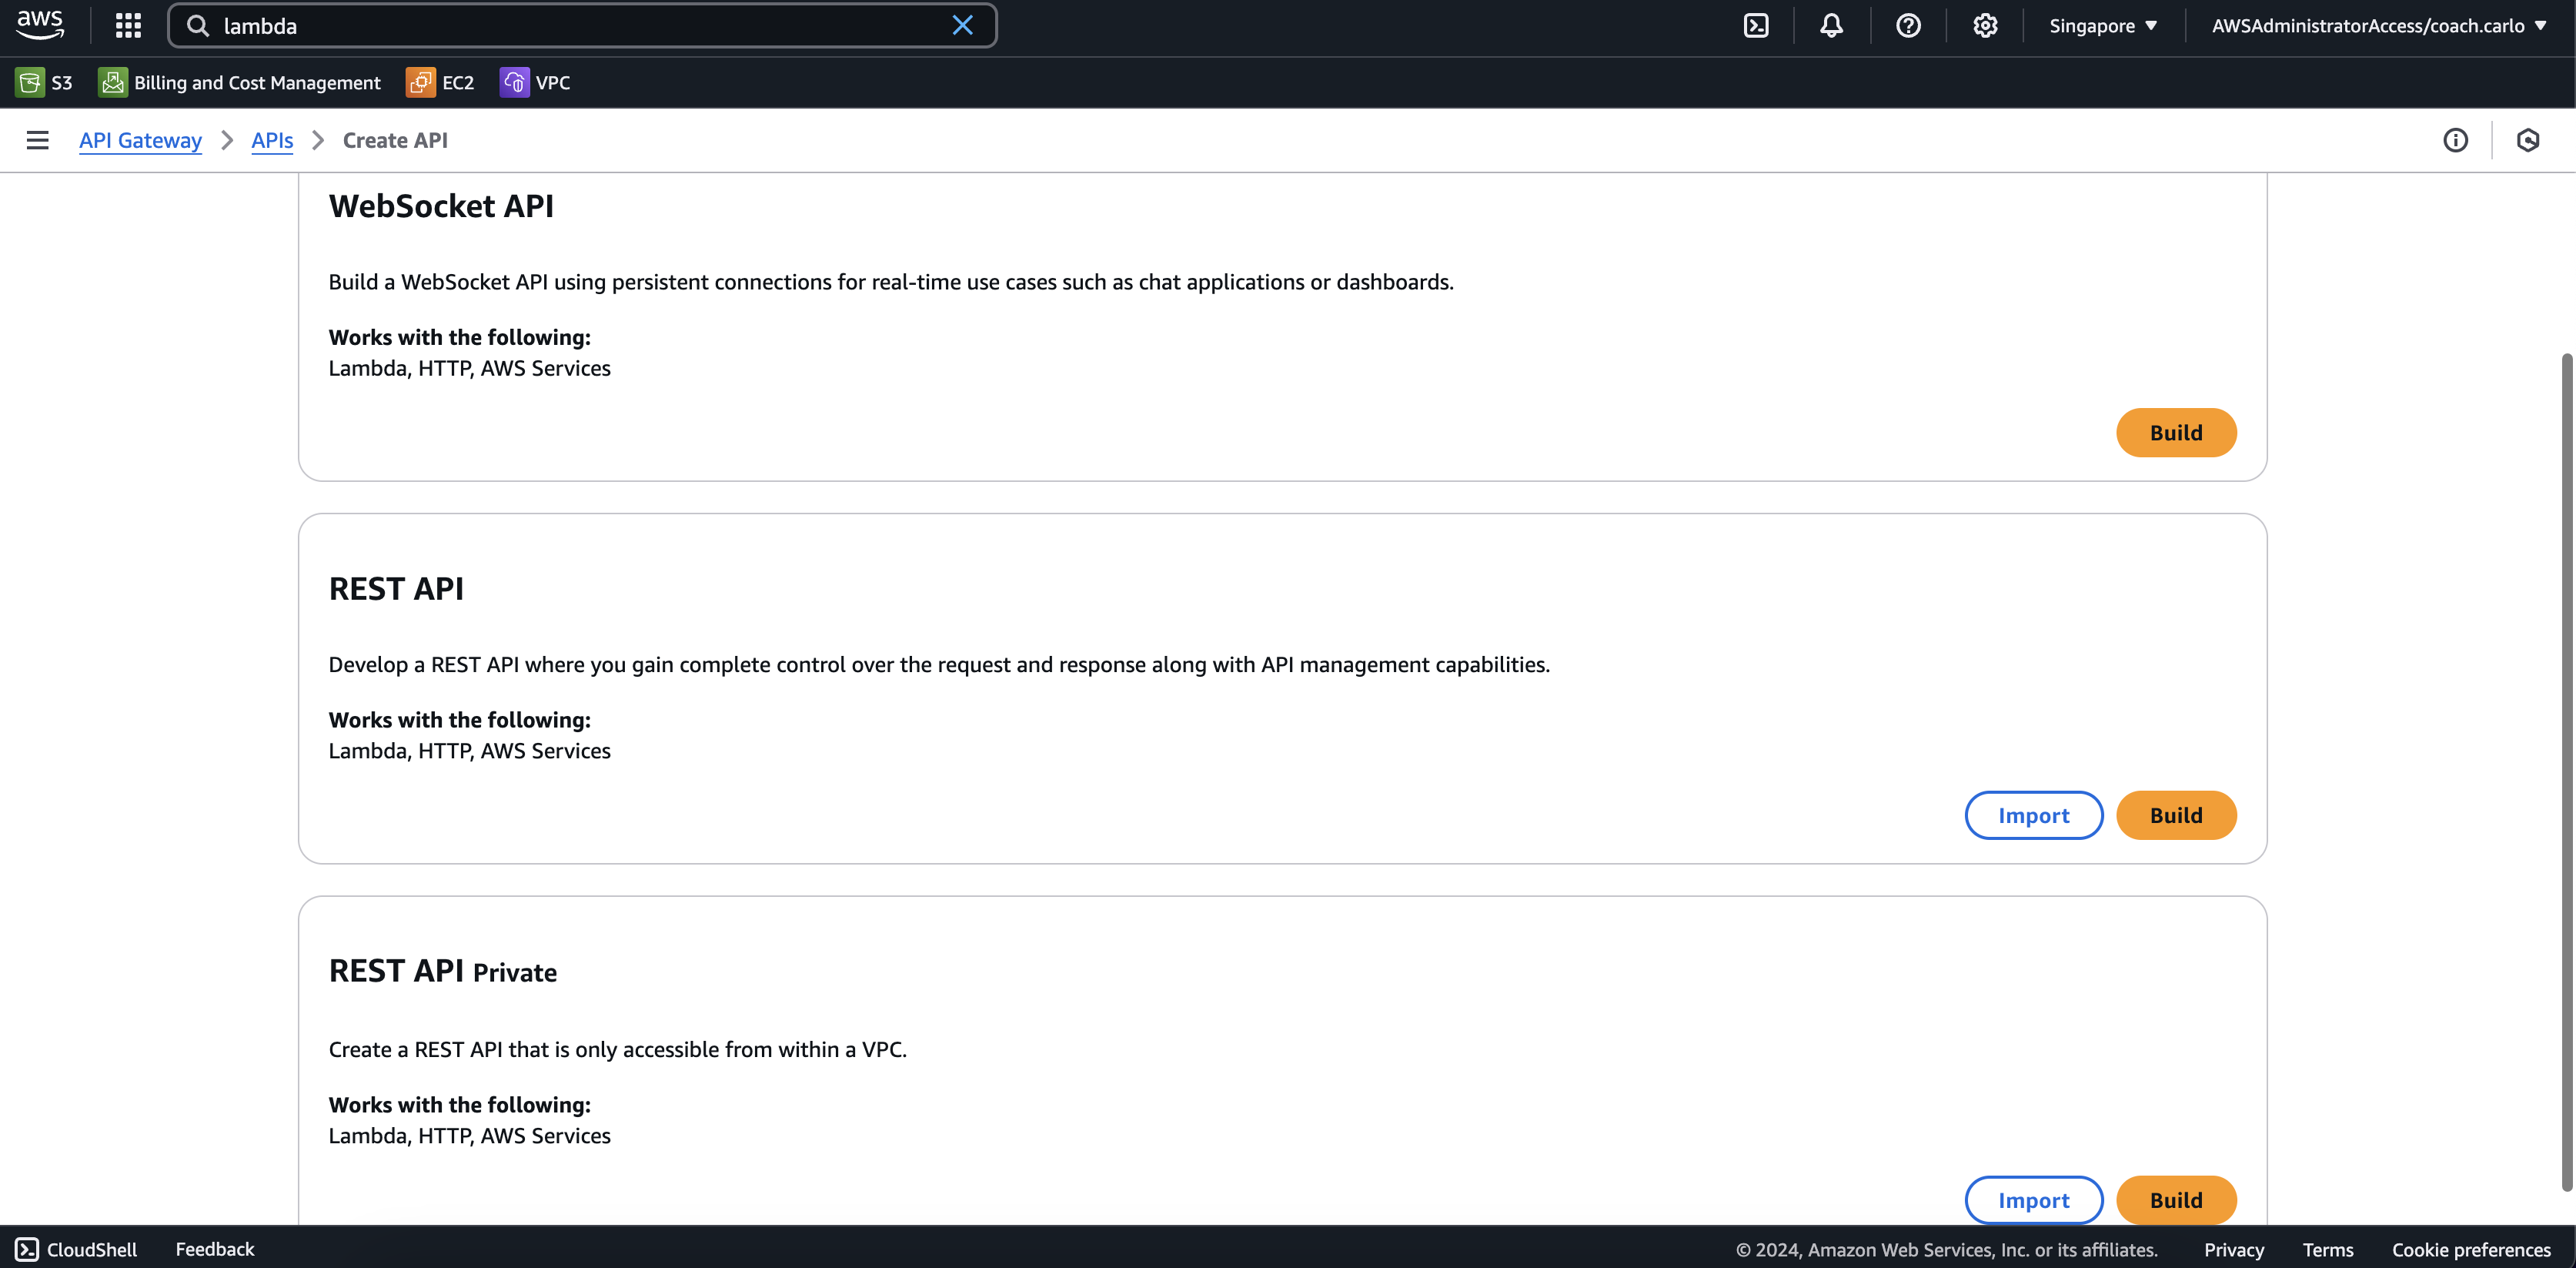
Task: Click the hexagon icon beside info
Action: (2528, 140)
